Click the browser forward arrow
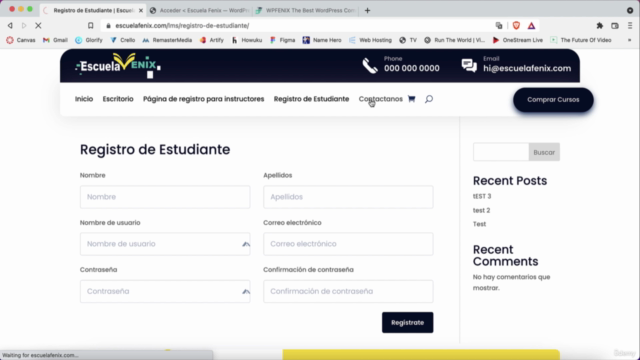 [x=24, y=26]
